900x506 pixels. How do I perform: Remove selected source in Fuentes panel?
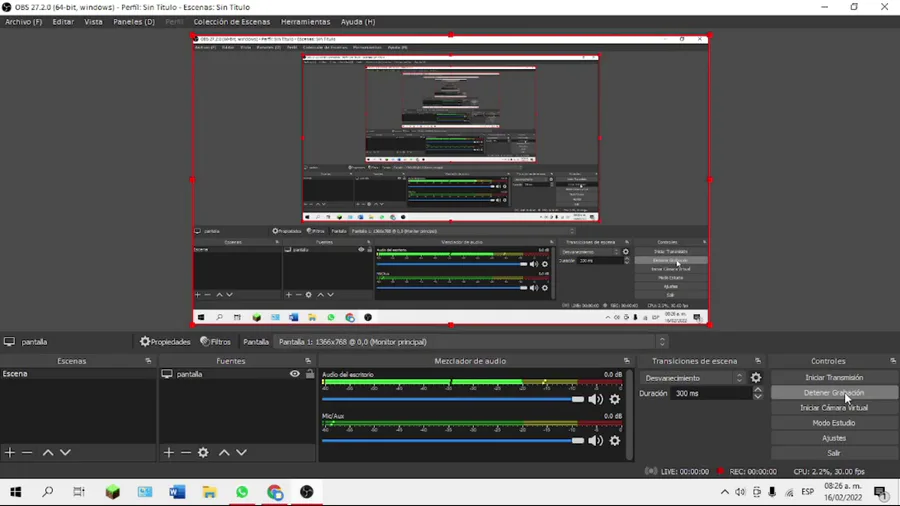185,453
